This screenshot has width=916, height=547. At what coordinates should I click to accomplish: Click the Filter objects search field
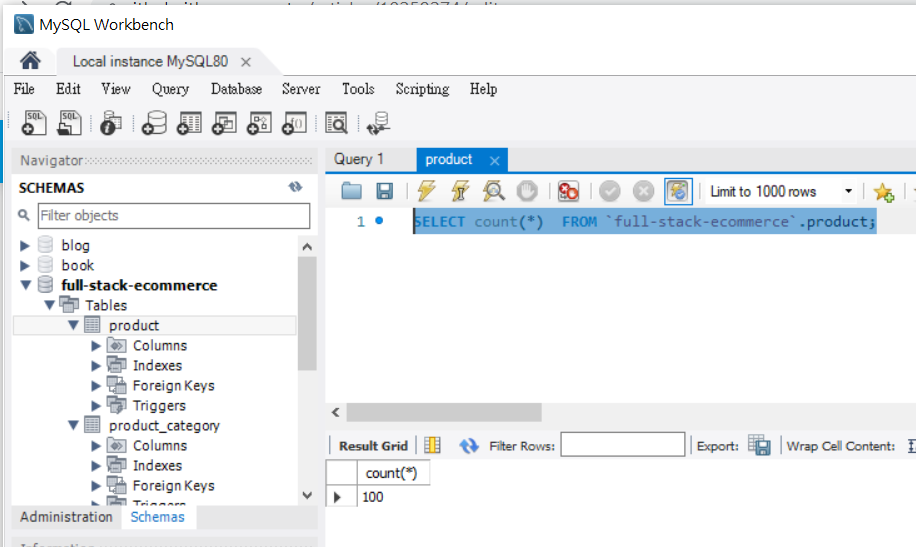[x=174, y=216]
